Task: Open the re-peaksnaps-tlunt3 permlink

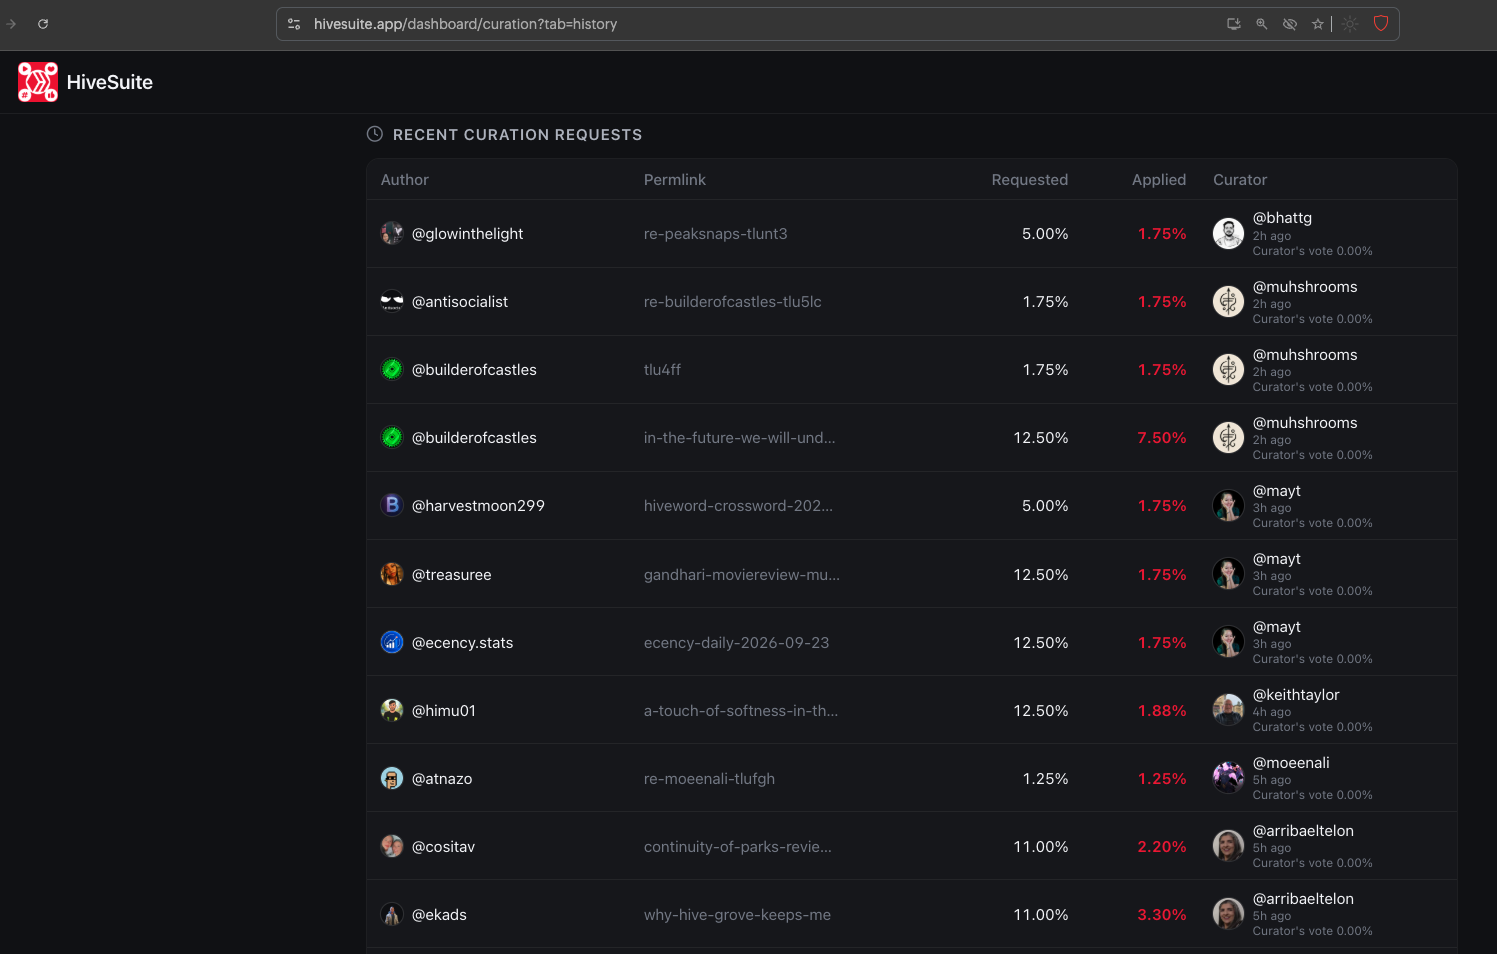Action: pyautogui.click(x=716, y=234)
